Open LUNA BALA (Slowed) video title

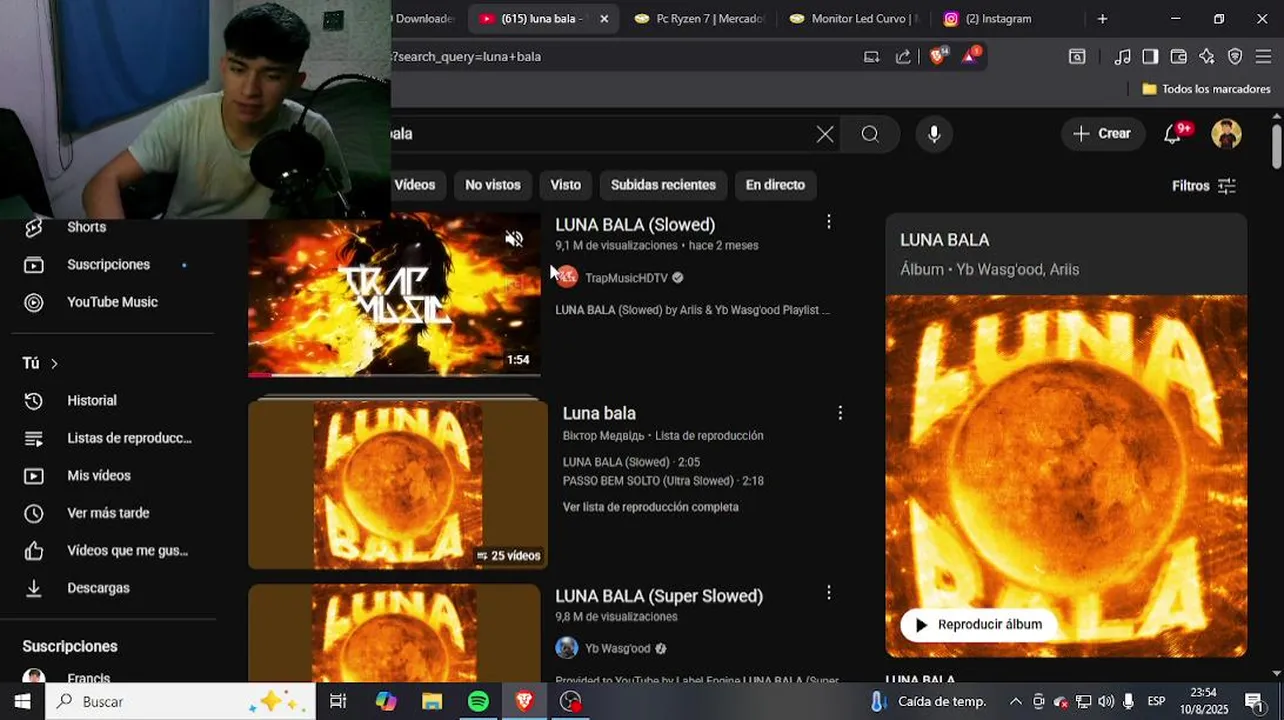click(x=635, y=225)
